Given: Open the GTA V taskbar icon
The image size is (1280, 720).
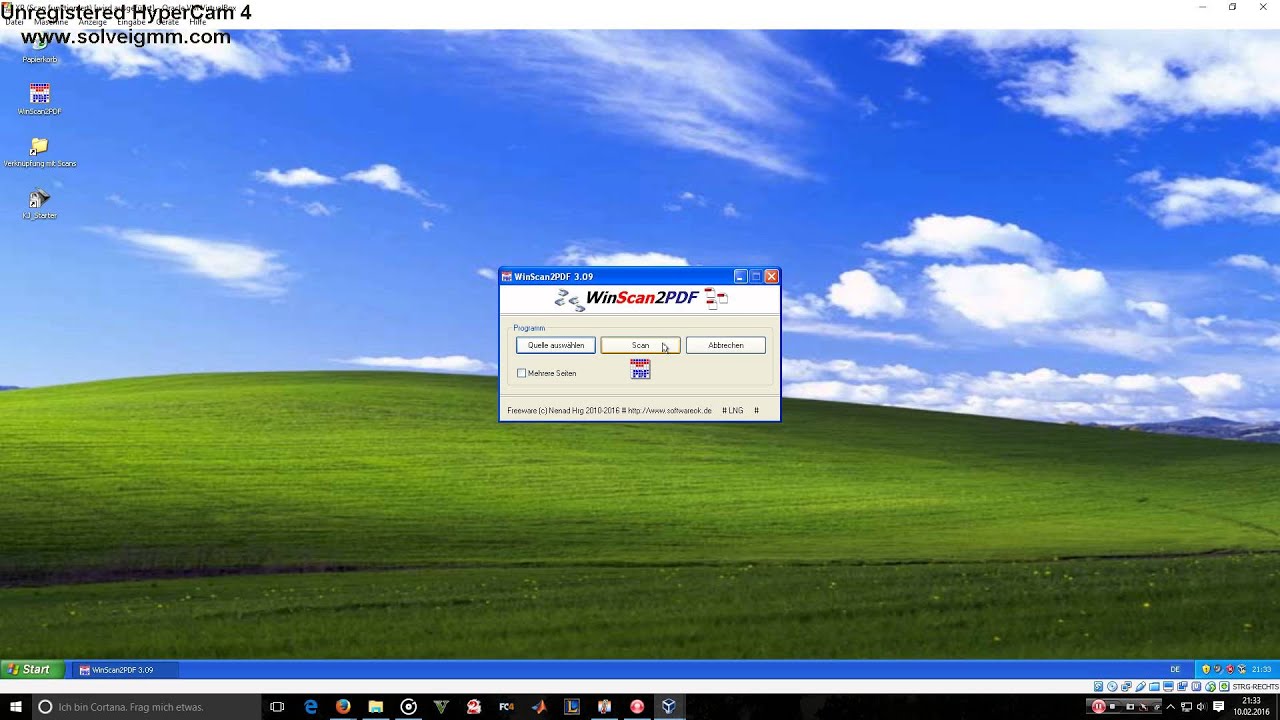Looking at the screenshot, I should click(x=441, y=707).
